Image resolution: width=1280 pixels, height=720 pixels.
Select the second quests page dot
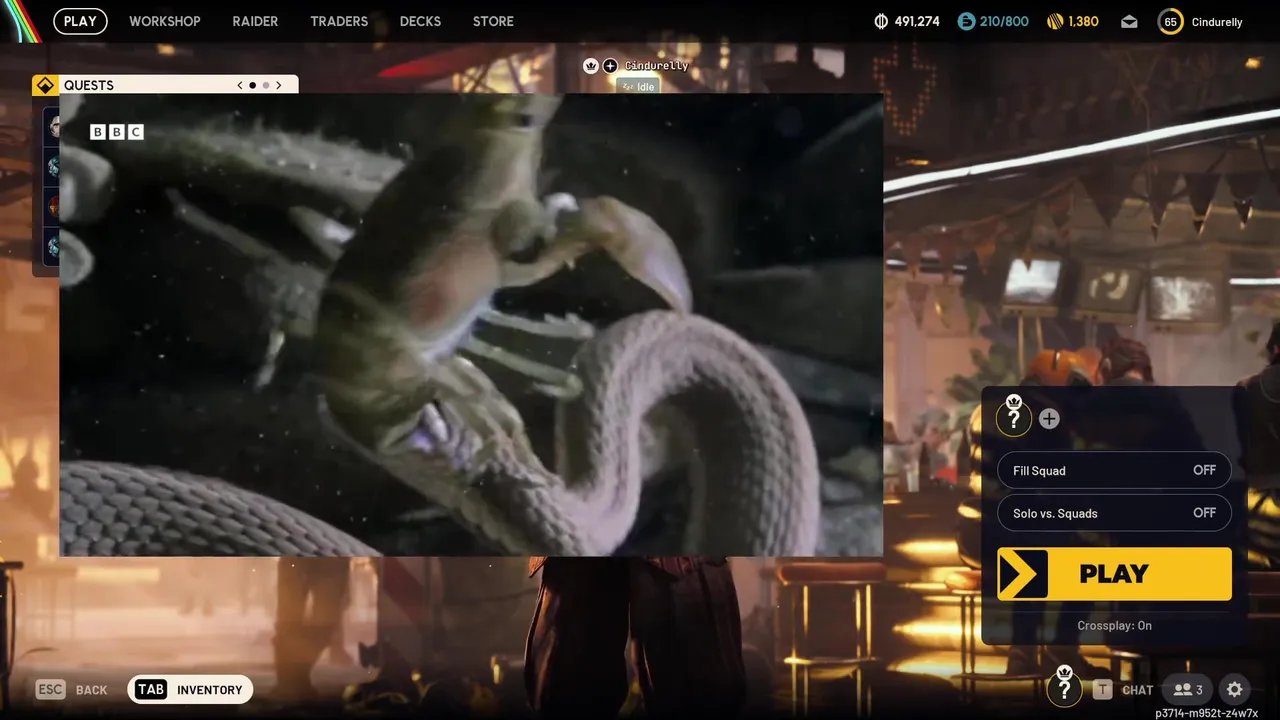coord(265,85)
